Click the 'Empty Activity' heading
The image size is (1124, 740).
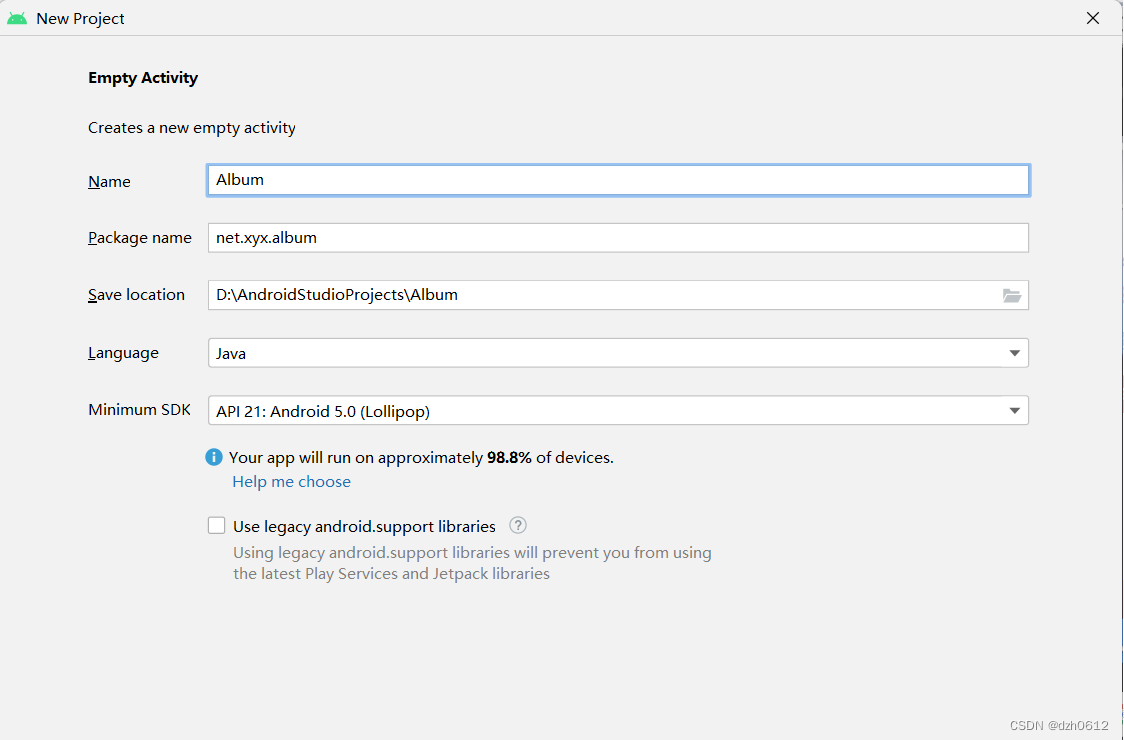(x=143, y=78)
